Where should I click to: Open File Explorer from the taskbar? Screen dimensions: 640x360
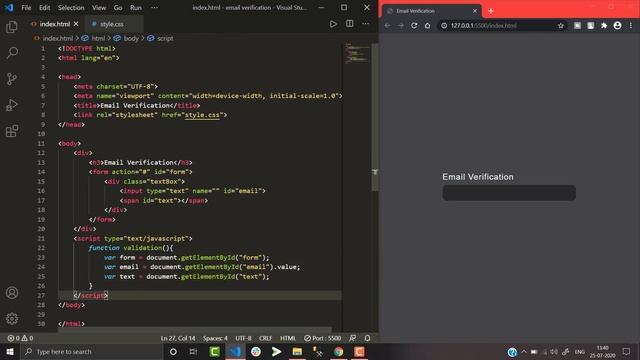tap(297, 351)
